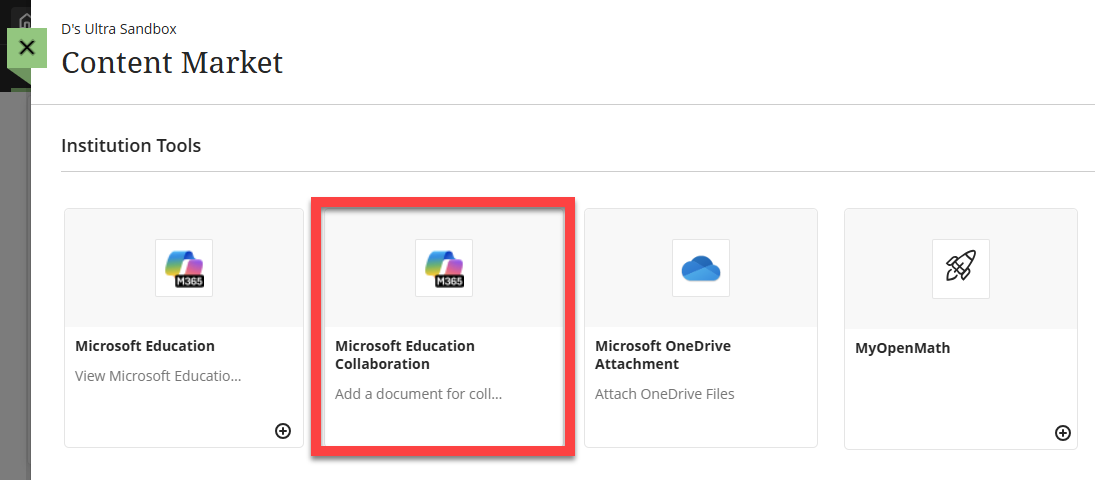
Task: Click the Microsoft Education Collaboration M365 icon
Action: [444, 268]
